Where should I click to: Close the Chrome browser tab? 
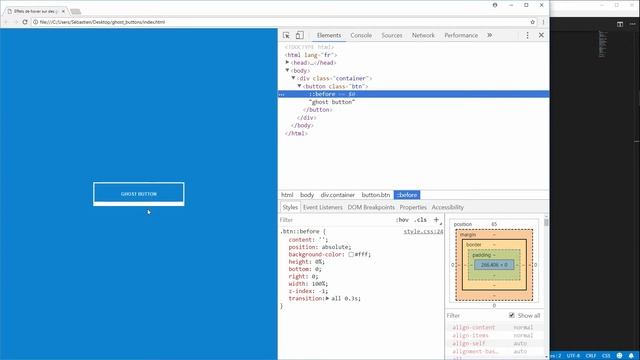click(x=63, y=11)
